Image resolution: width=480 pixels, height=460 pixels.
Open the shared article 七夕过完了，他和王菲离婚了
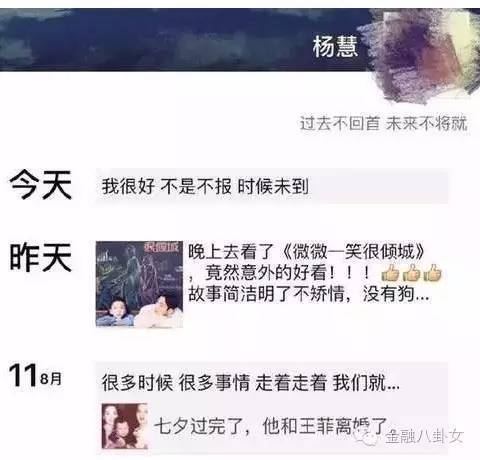click(x=272, y=426)
